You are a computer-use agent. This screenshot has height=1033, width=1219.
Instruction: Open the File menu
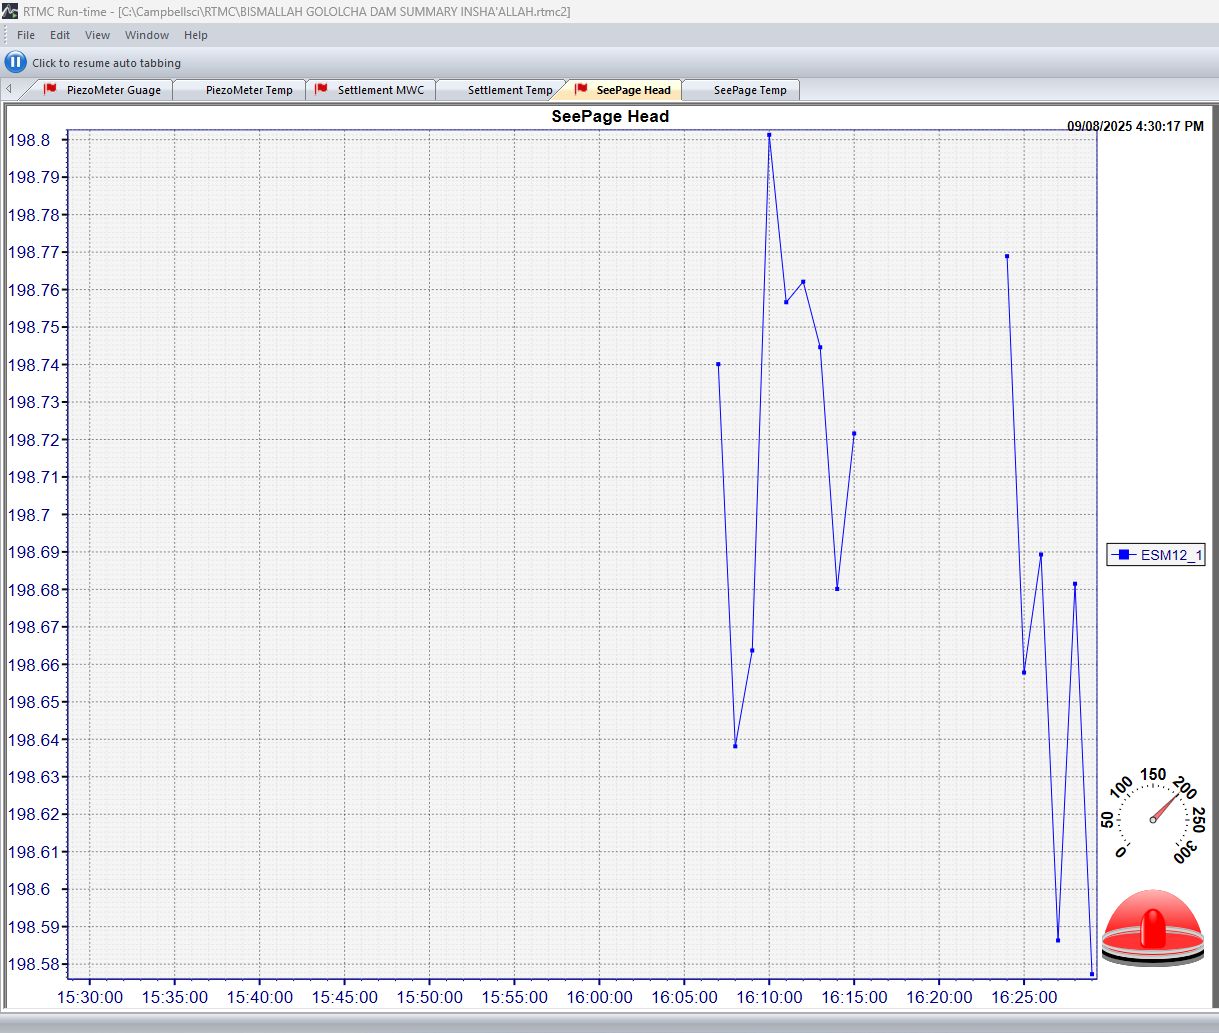tap(26, 35)
